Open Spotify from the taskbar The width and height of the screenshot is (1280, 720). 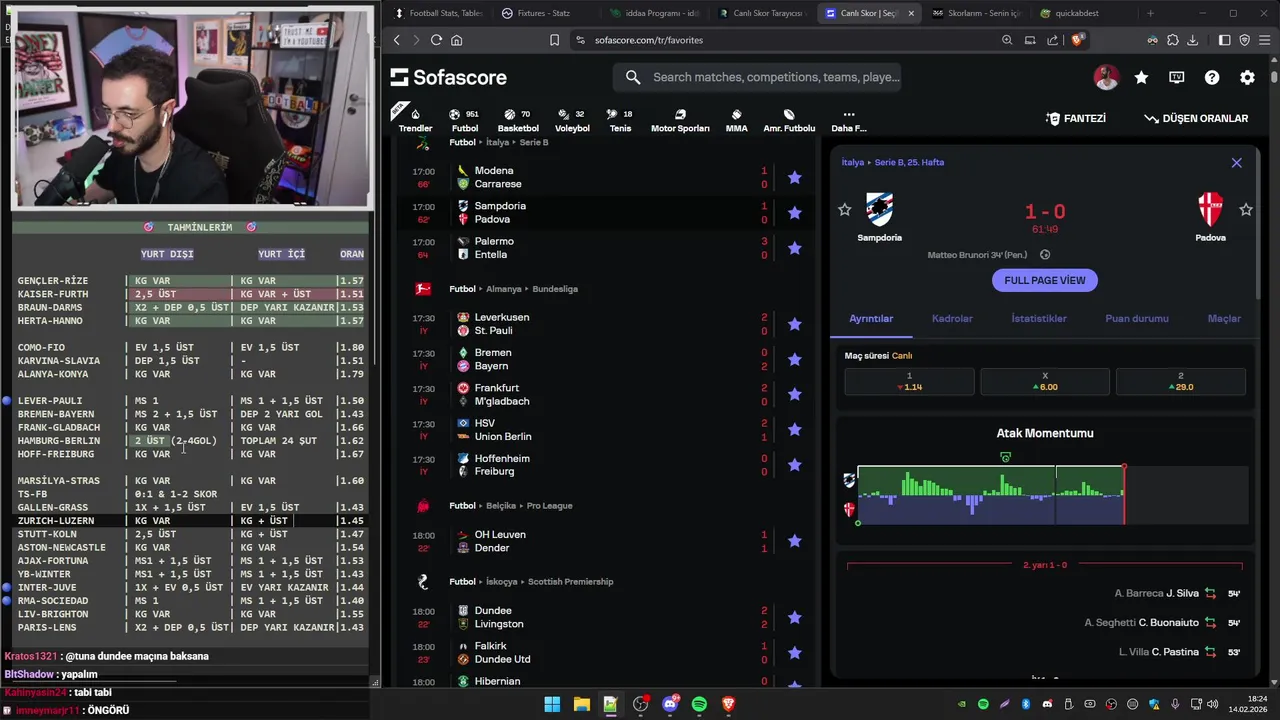tap(699, 704)
